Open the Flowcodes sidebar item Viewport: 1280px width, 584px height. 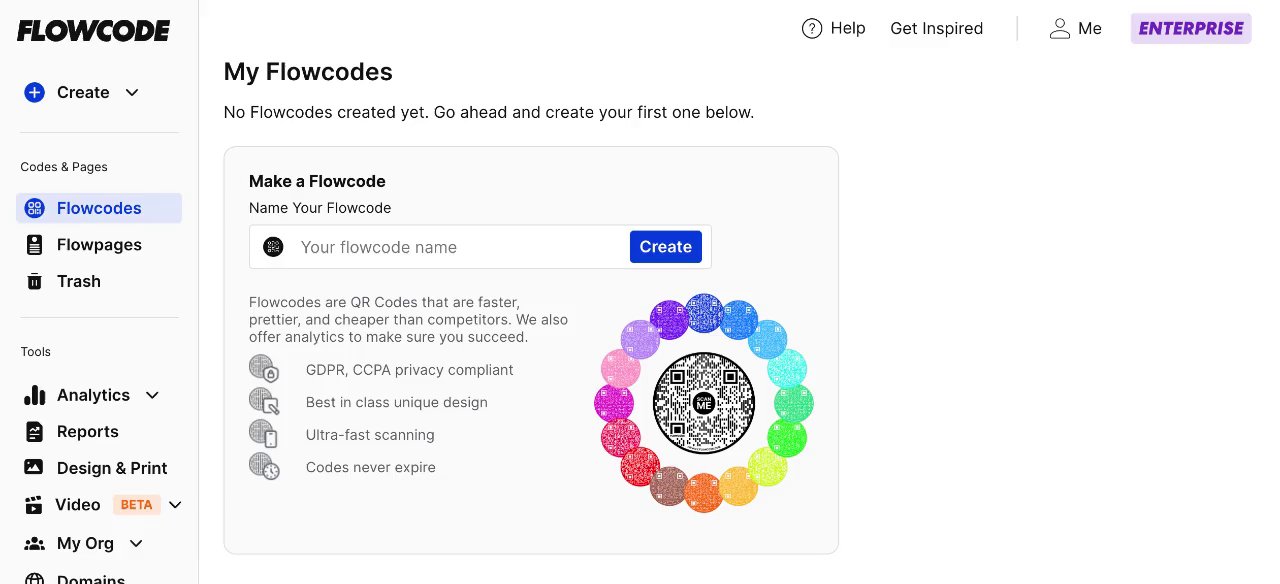pyautogui.click(x=99, y=208)
